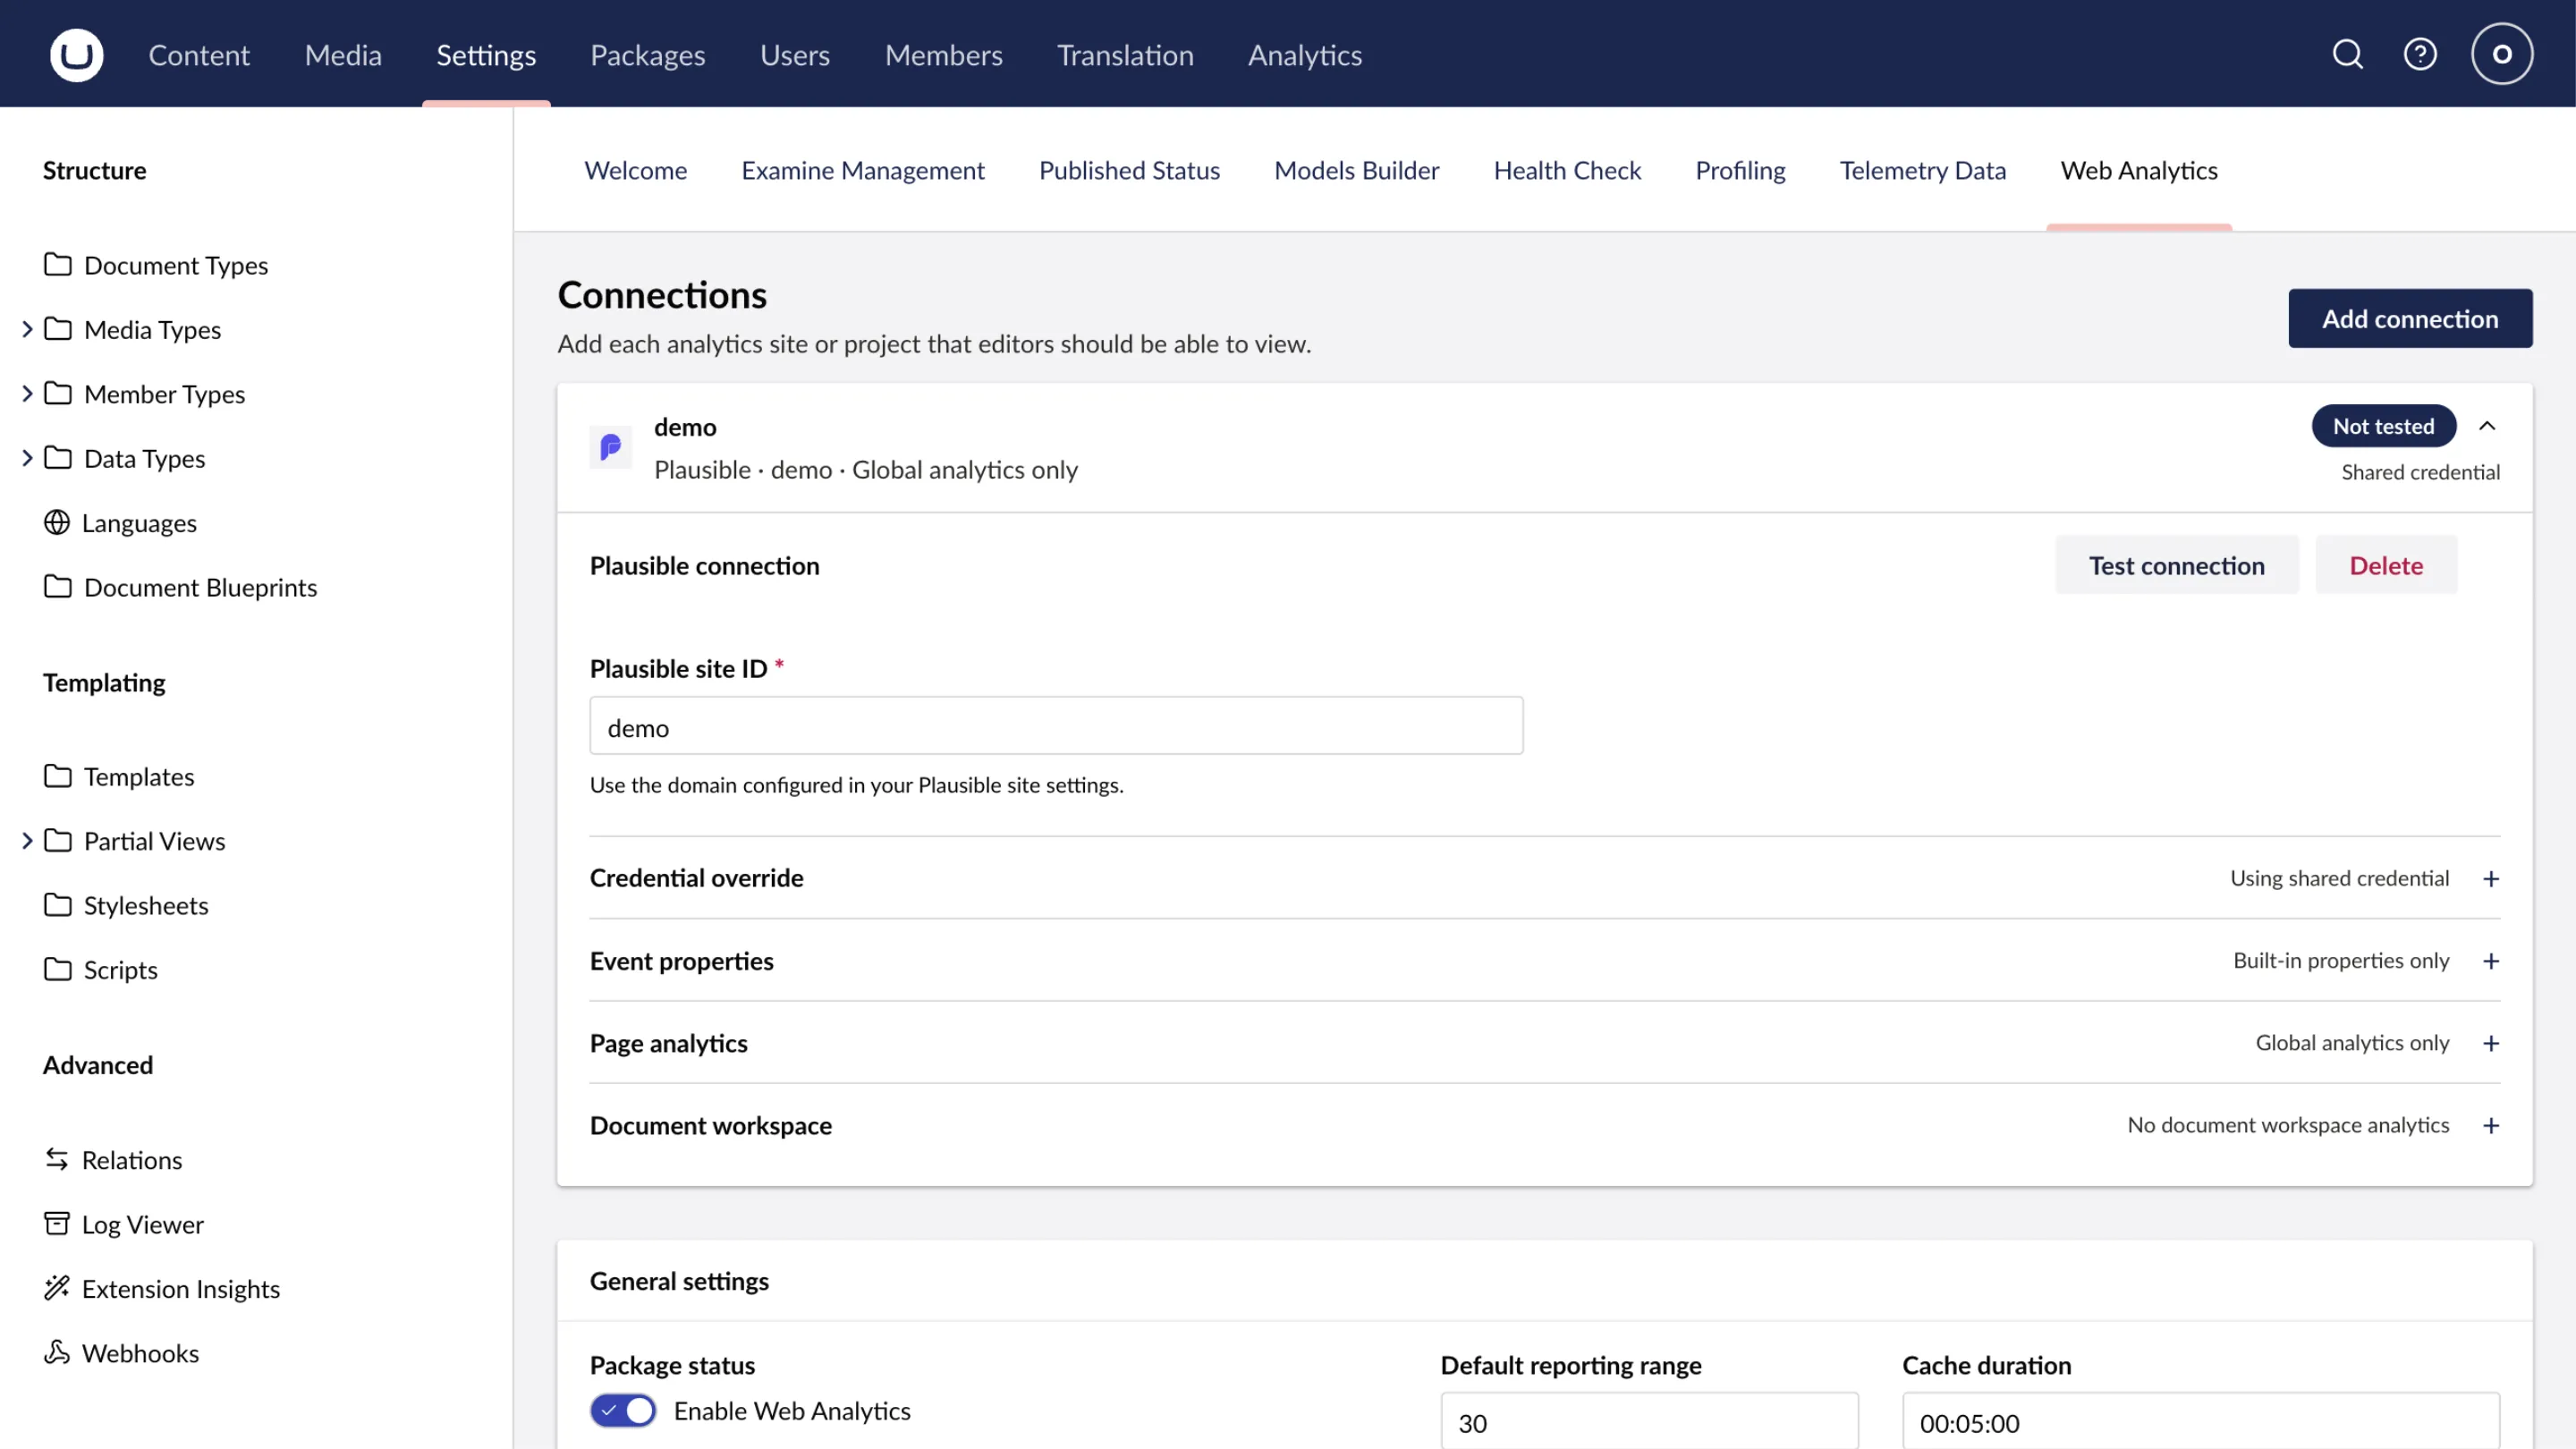Click the Media Types folder icon
2576x1449 pixels.
58,329
